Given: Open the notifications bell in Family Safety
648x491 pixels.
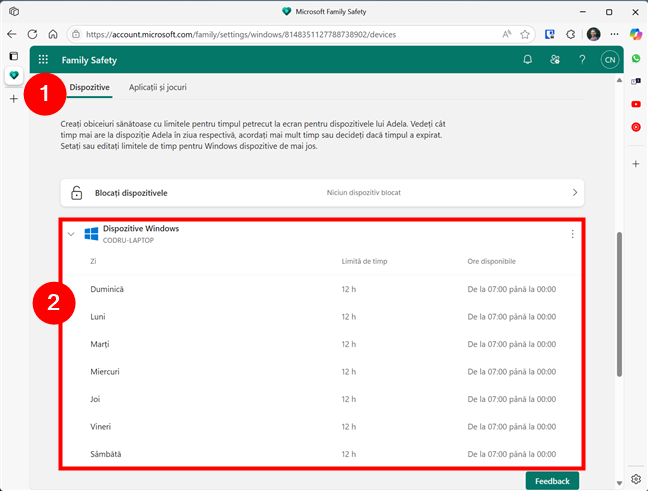Looking at the screenshot, I should tap(527, 60).
